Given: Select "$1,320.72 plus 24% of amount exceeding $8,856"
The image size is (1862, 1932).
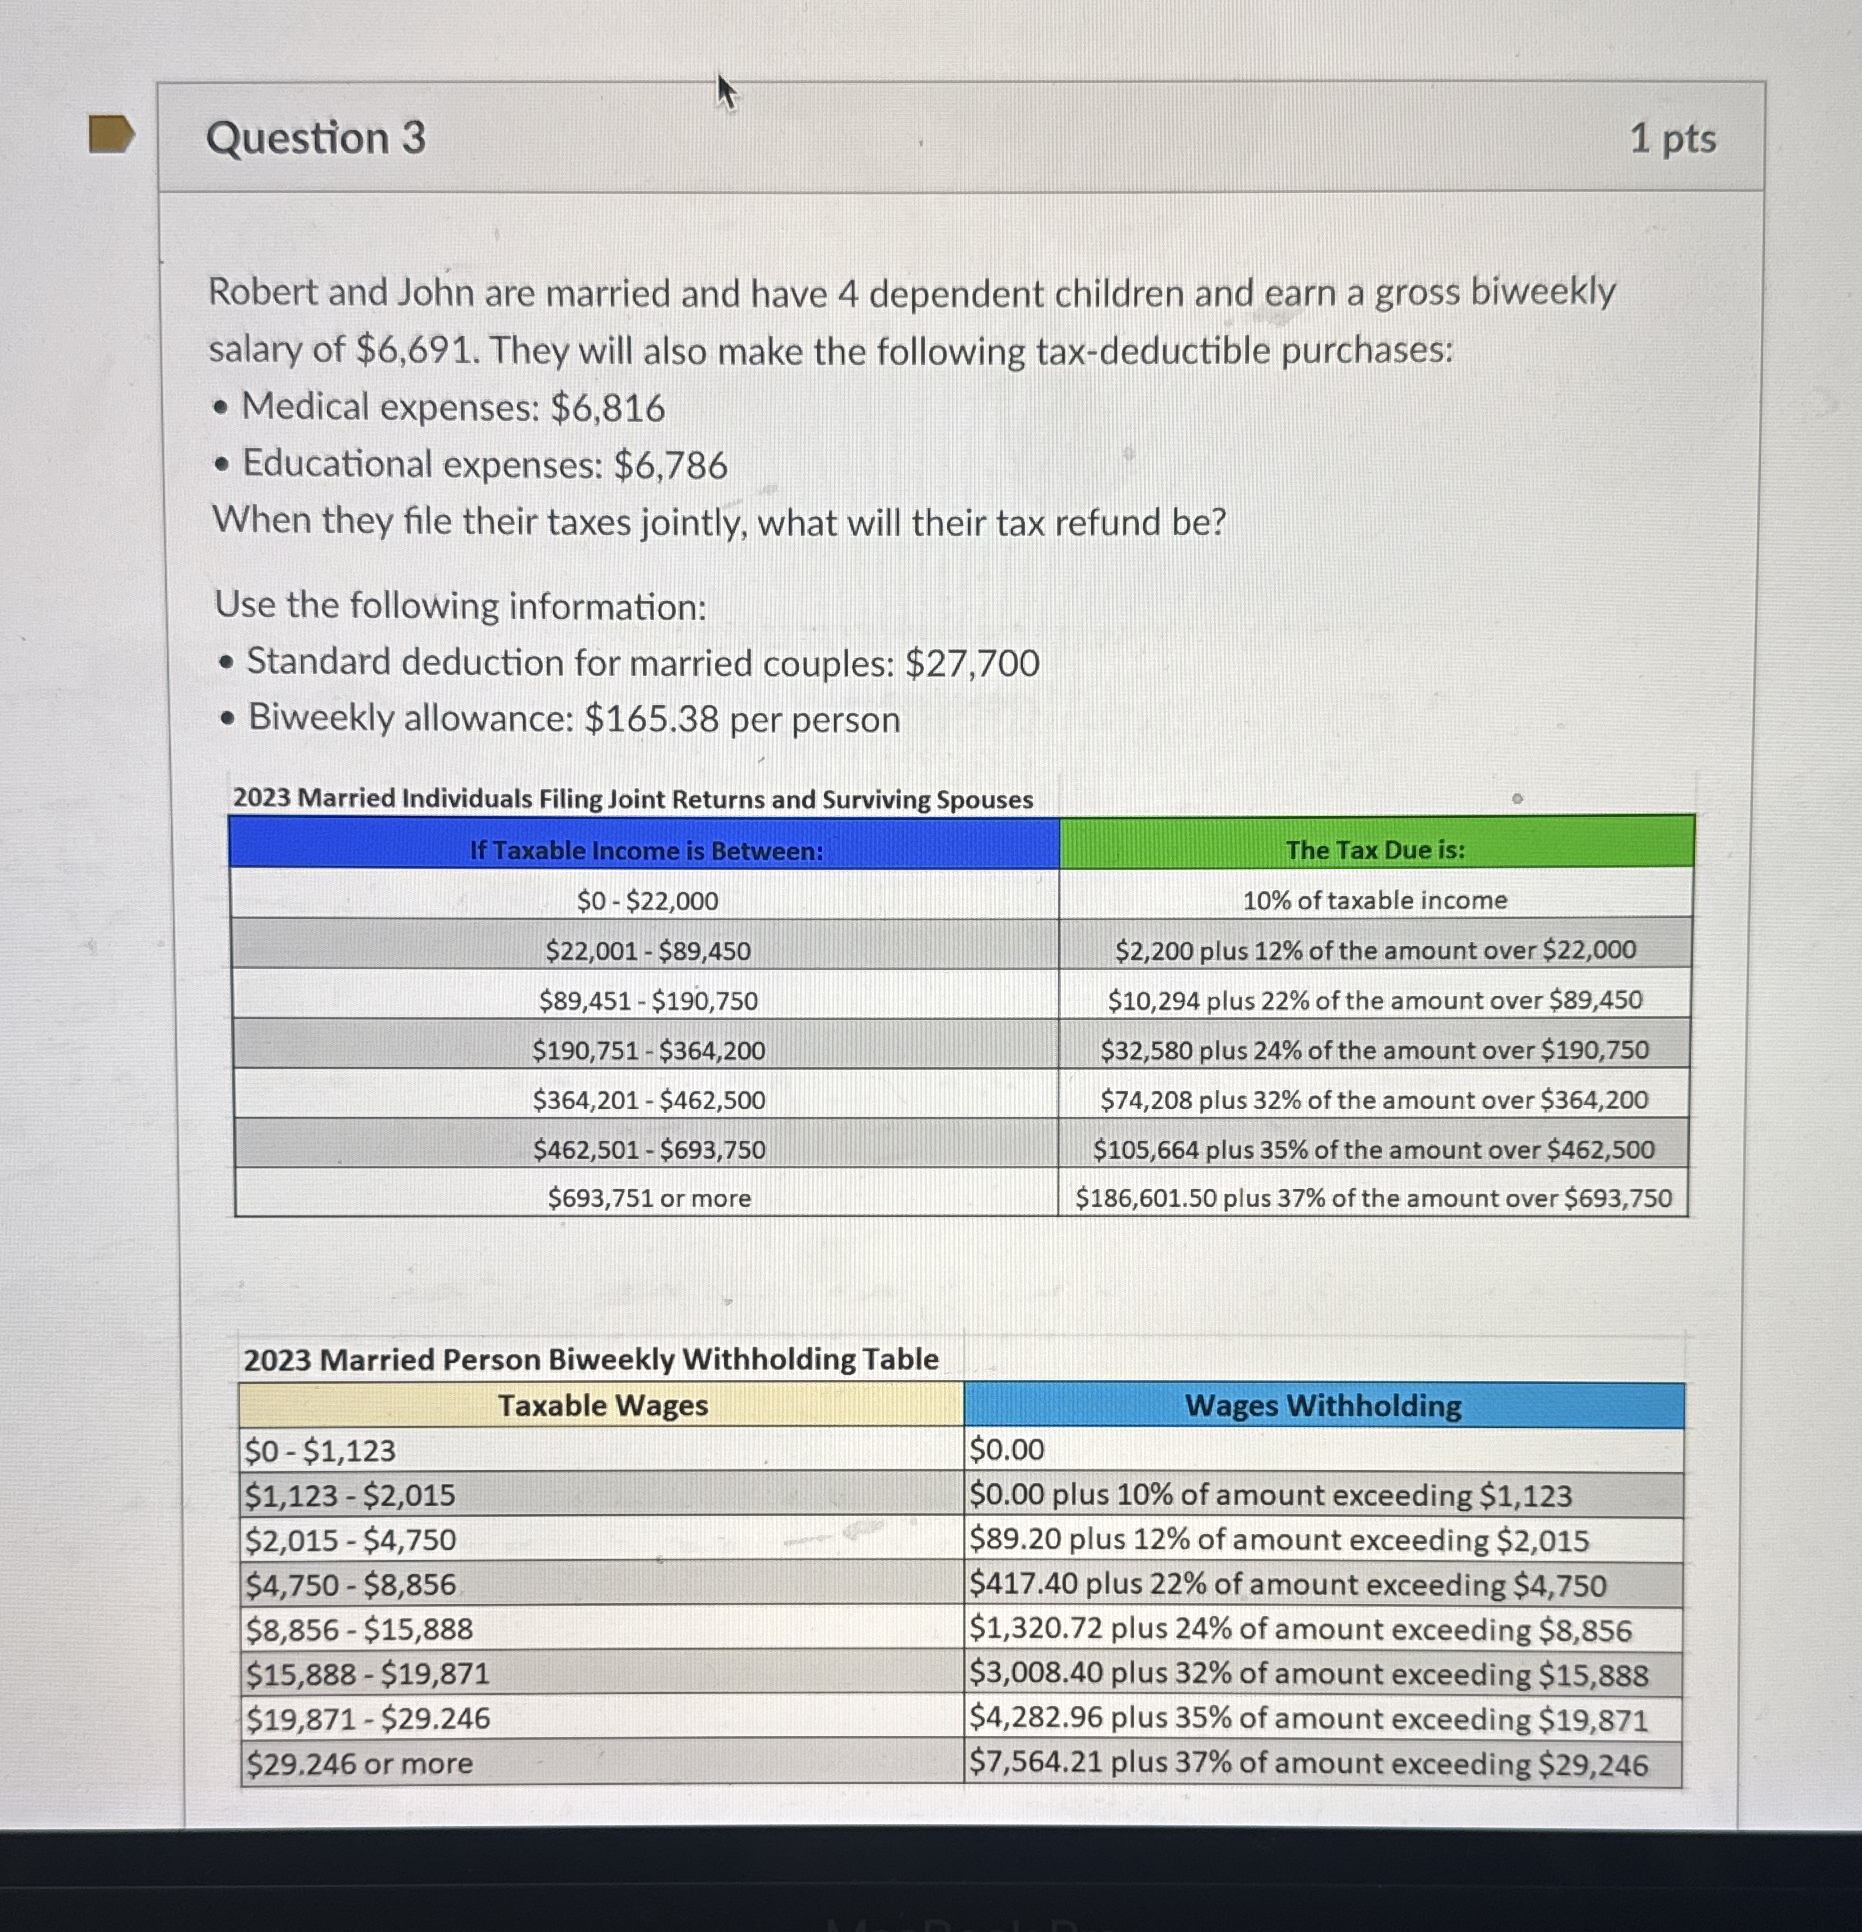Looking at the screenshot, I should pyautogui.click(x=1323, y=1630).
